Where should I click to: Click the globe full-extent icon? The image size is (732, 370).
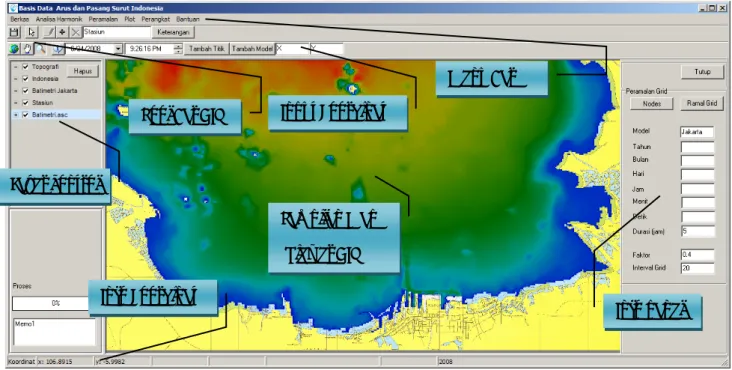pyautogui.click(x=14, y=49)
